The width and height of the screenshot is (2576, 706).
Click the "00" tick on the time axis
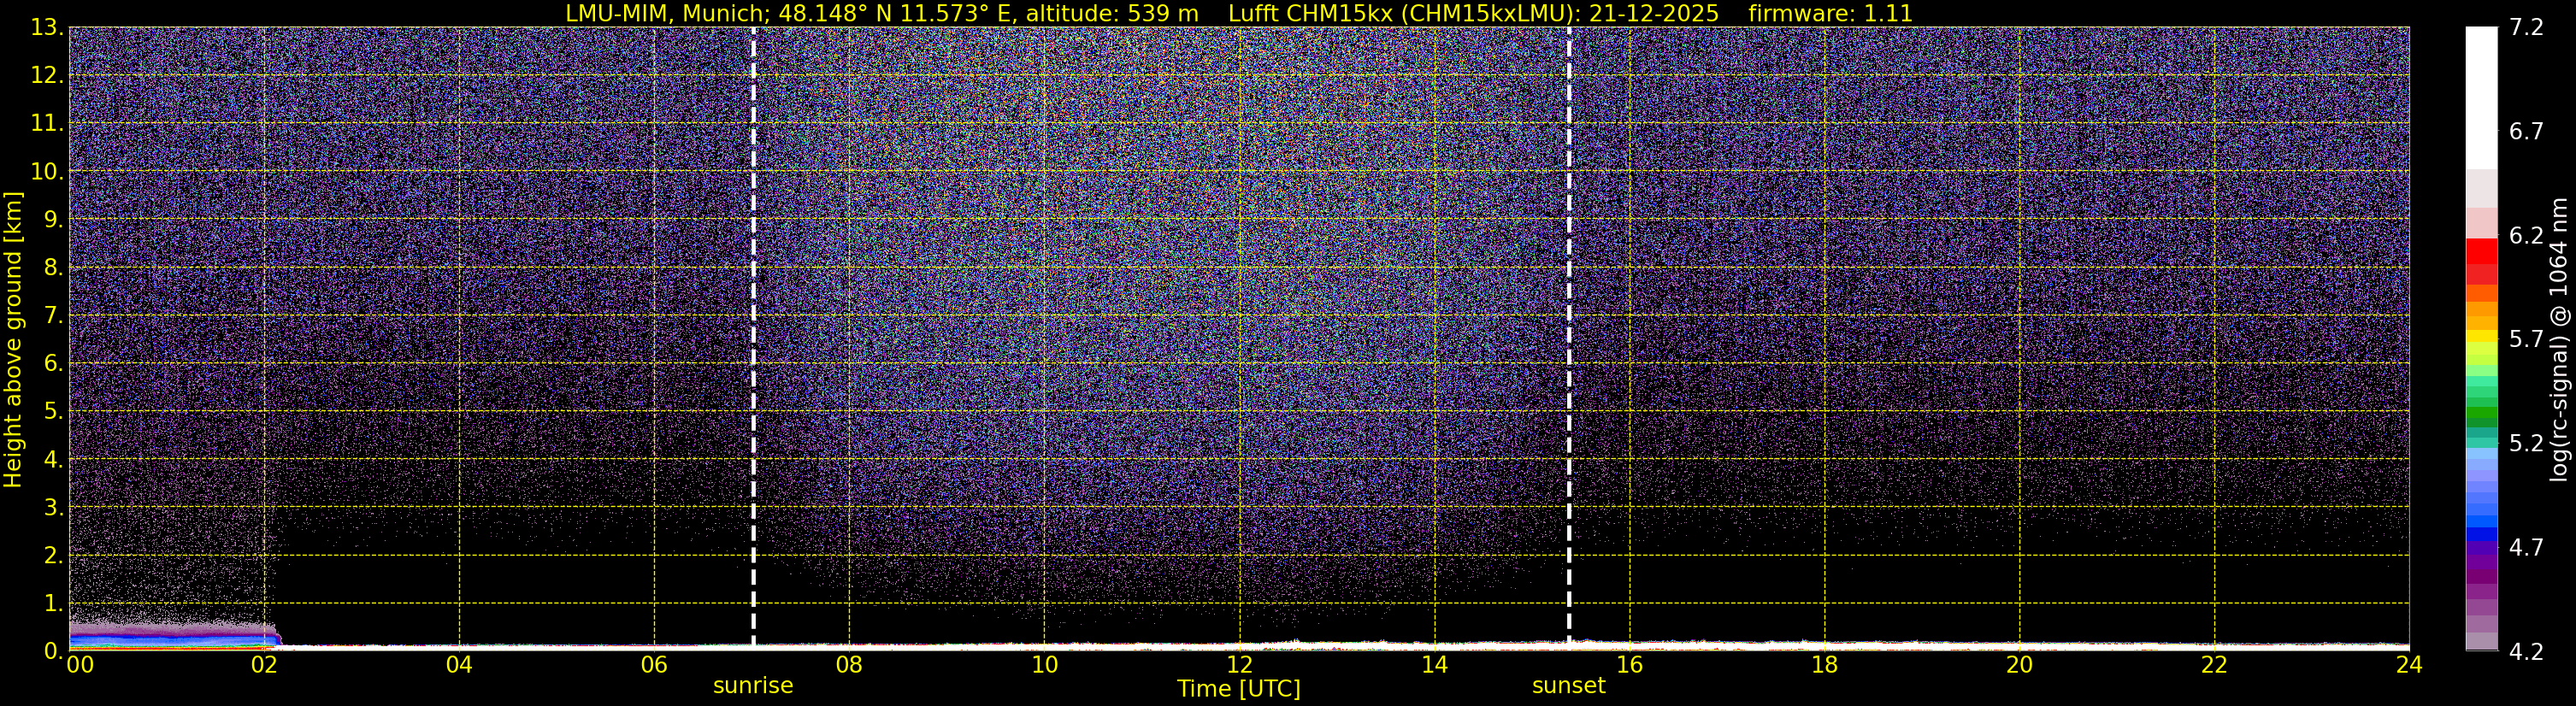point(79,665)
